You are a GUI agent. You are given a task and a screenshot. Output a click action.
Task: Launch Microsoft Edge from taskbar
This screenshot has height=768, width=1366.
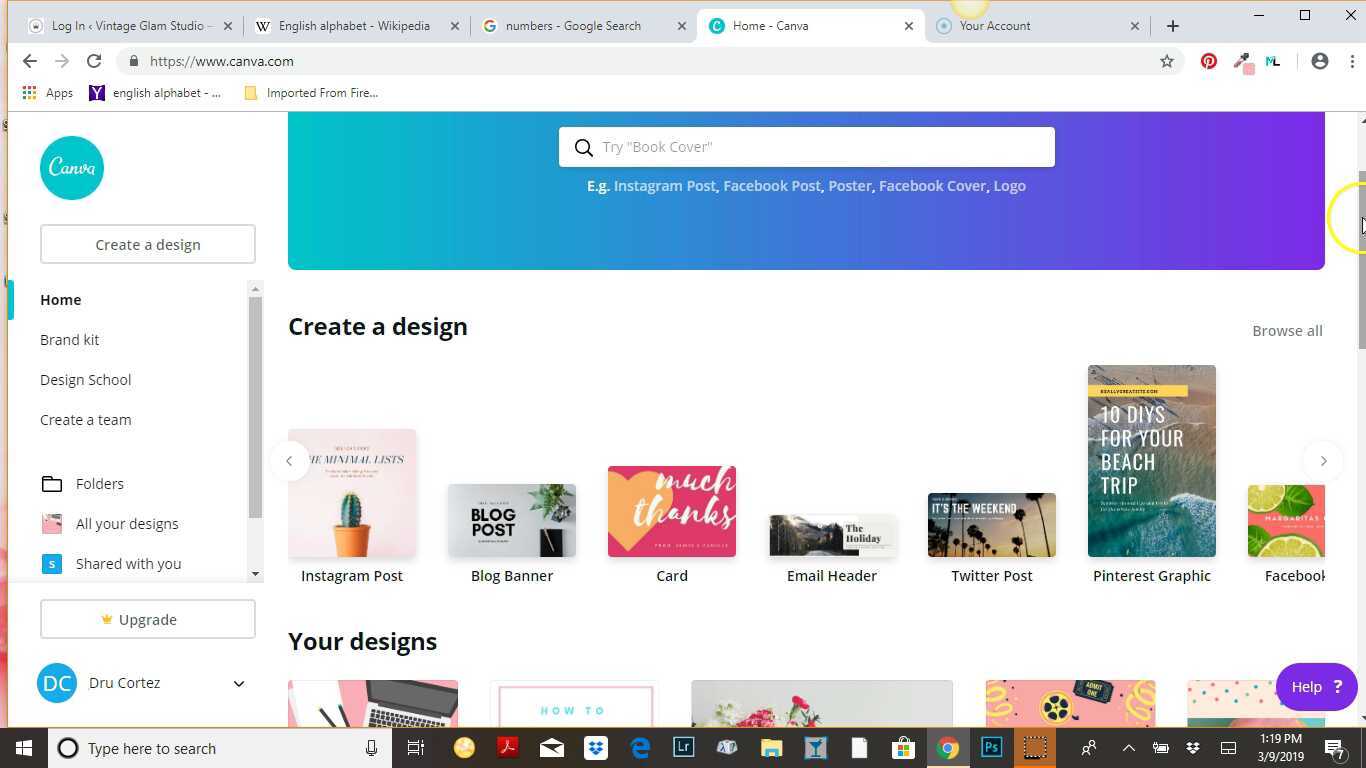click(x=640, y=748)
